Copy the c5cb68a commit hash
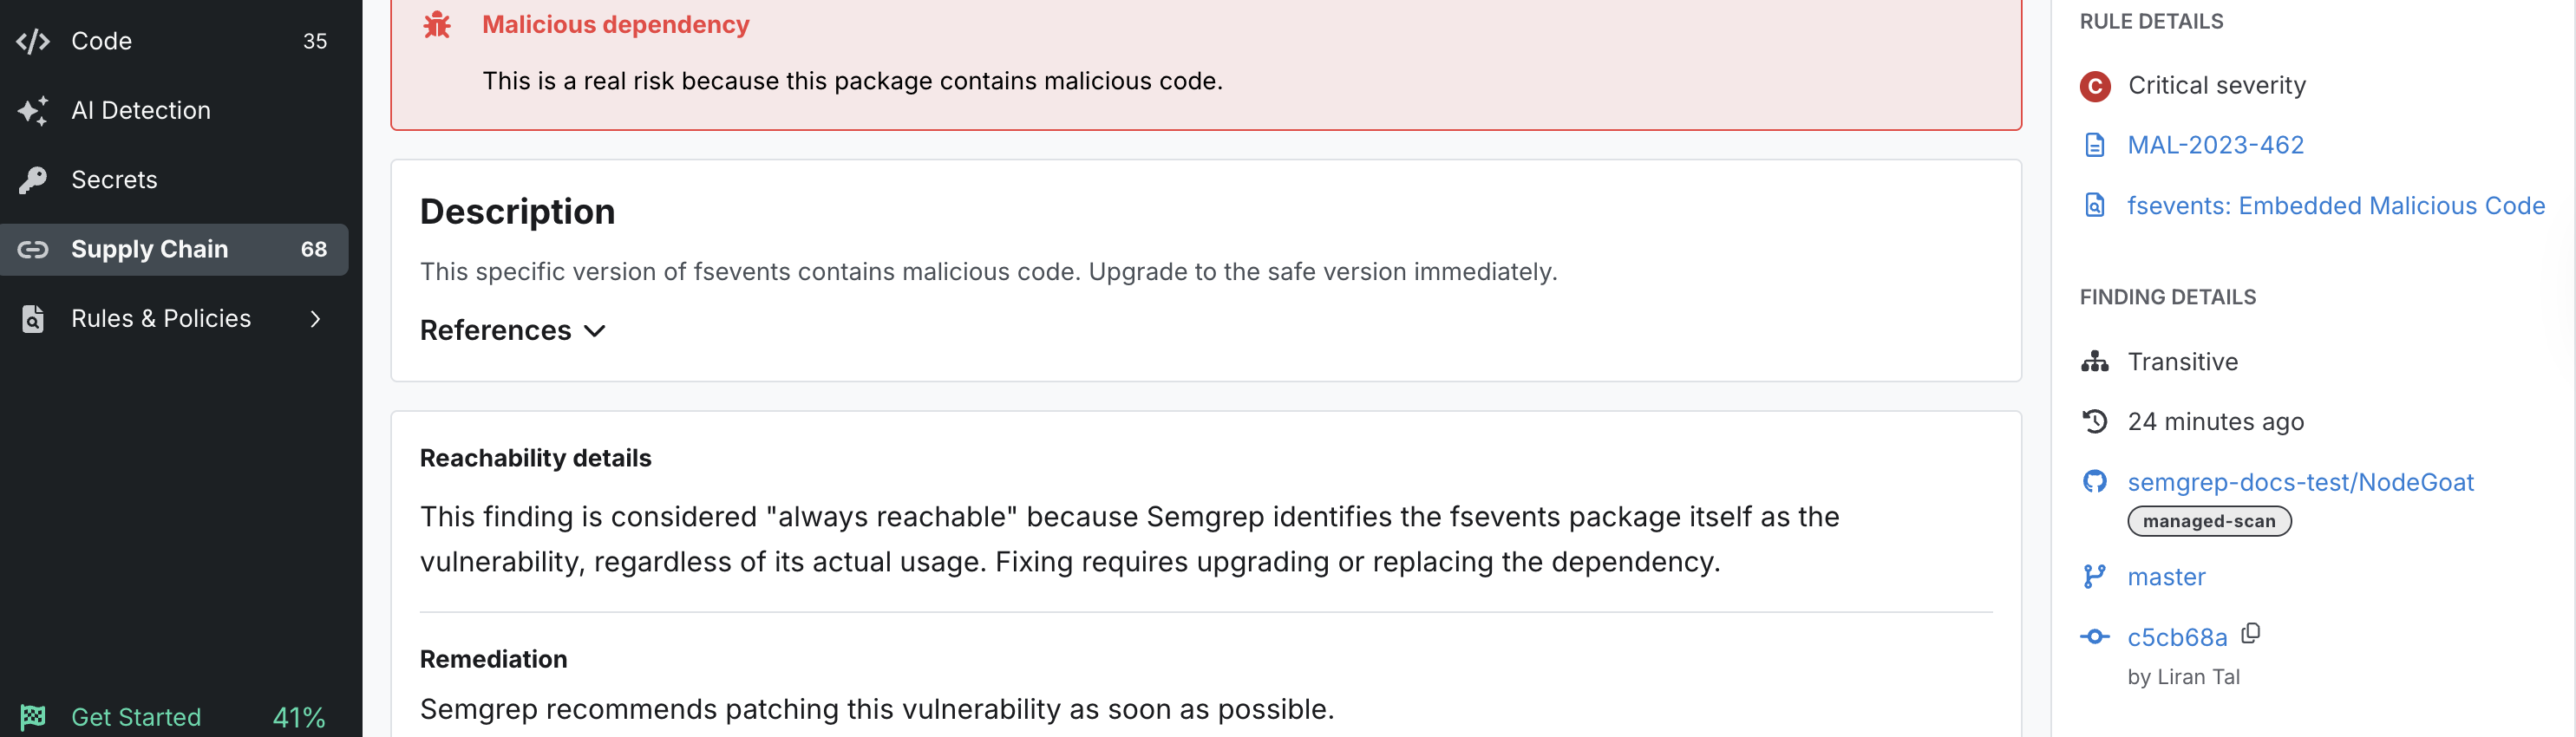2576x737 pixels. point(2251,634)
